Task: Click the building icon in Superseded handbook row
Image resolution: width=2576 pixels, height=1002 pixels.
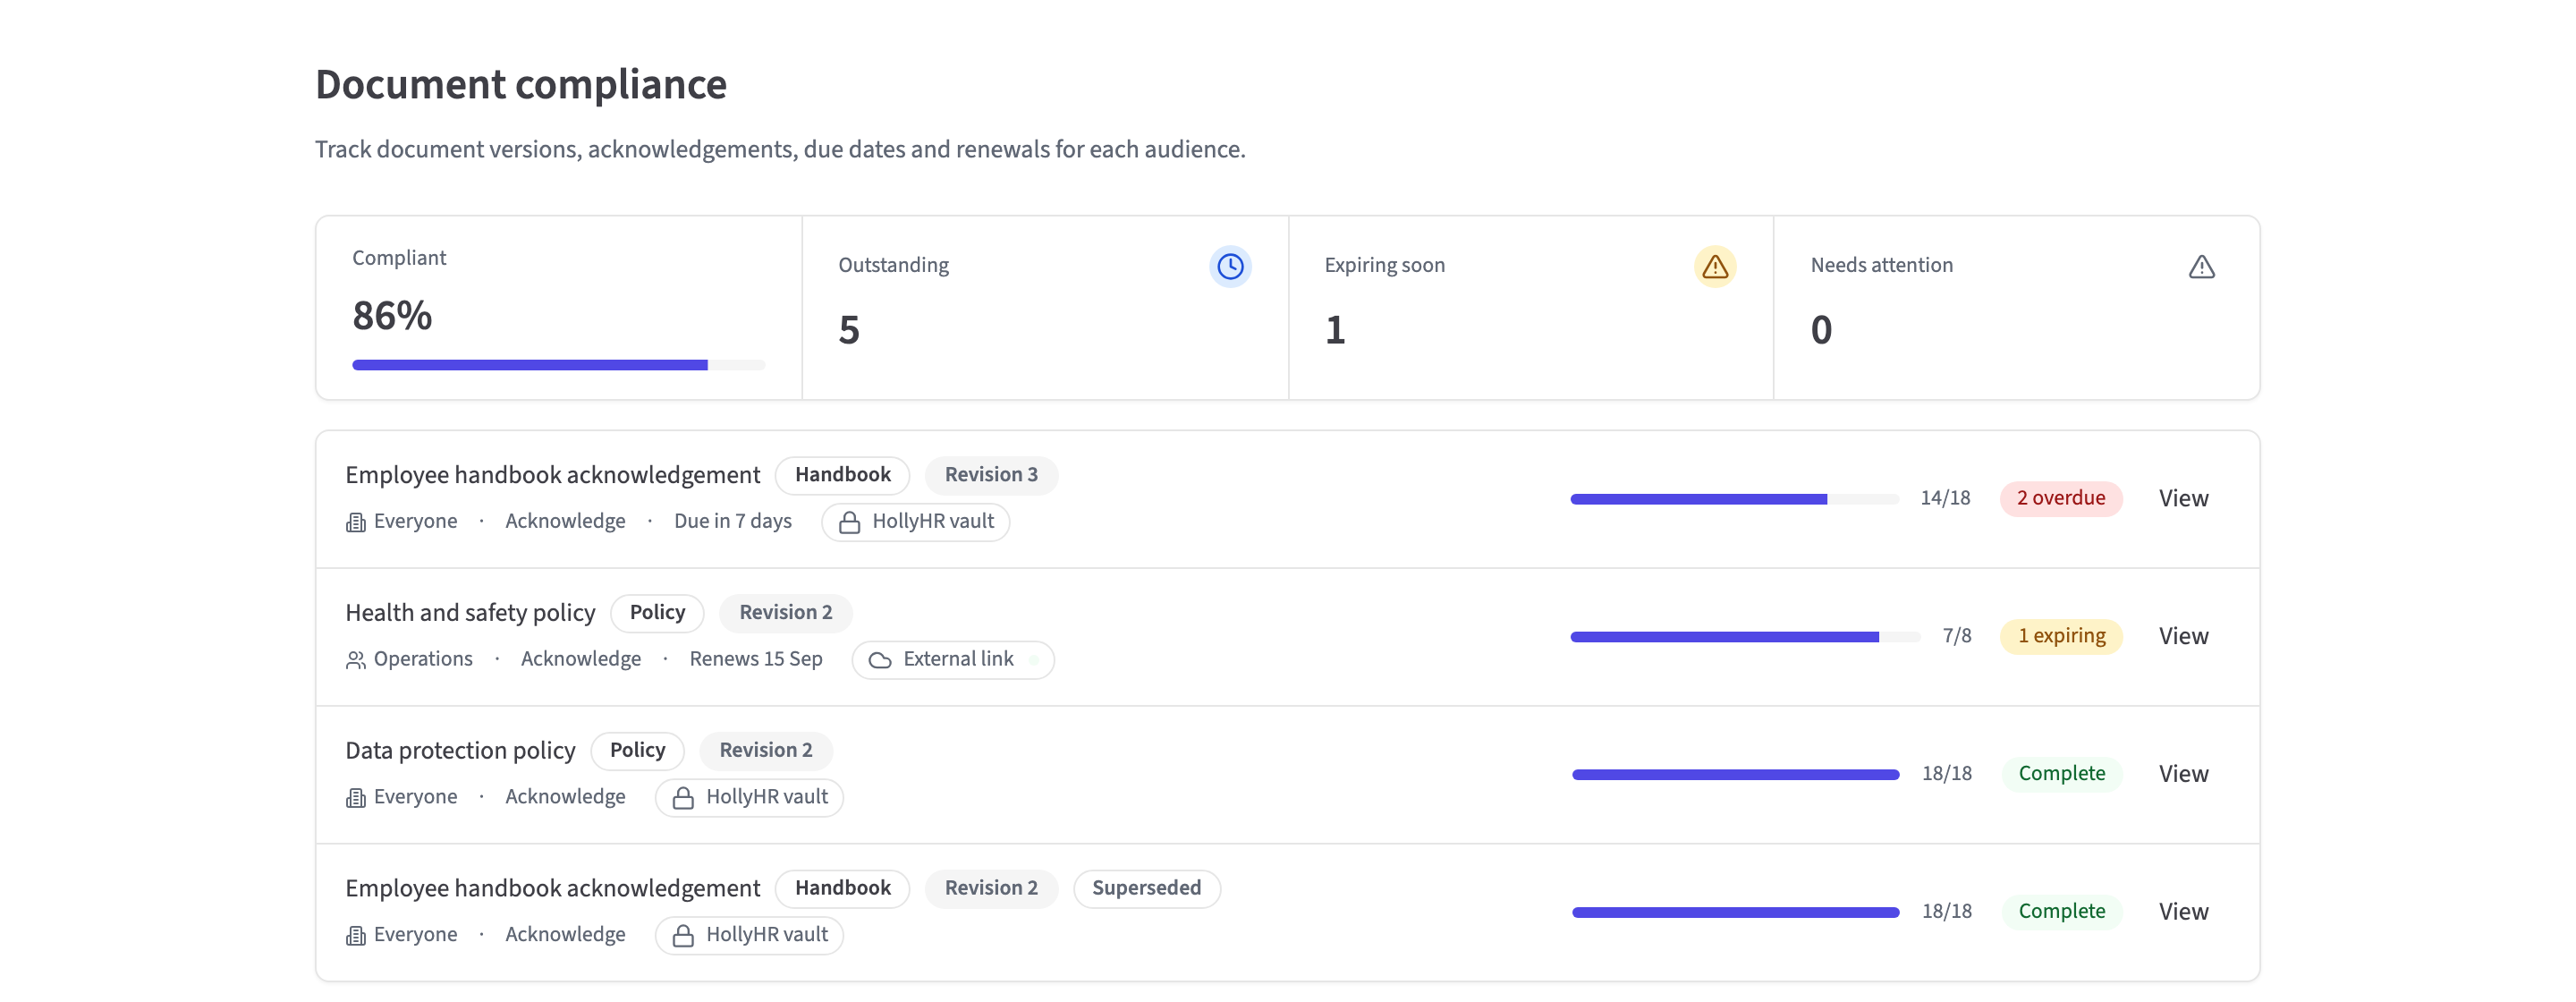Action: pos(355,936)
